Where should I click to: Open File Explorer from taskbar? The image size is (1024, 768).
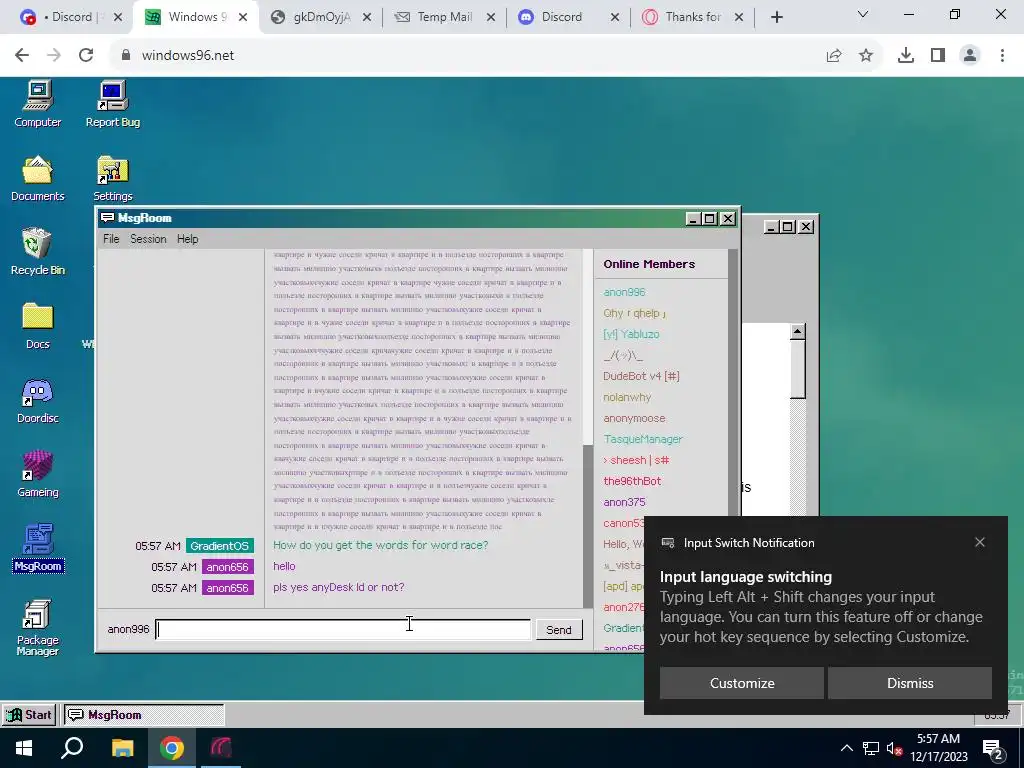point(122,748)
